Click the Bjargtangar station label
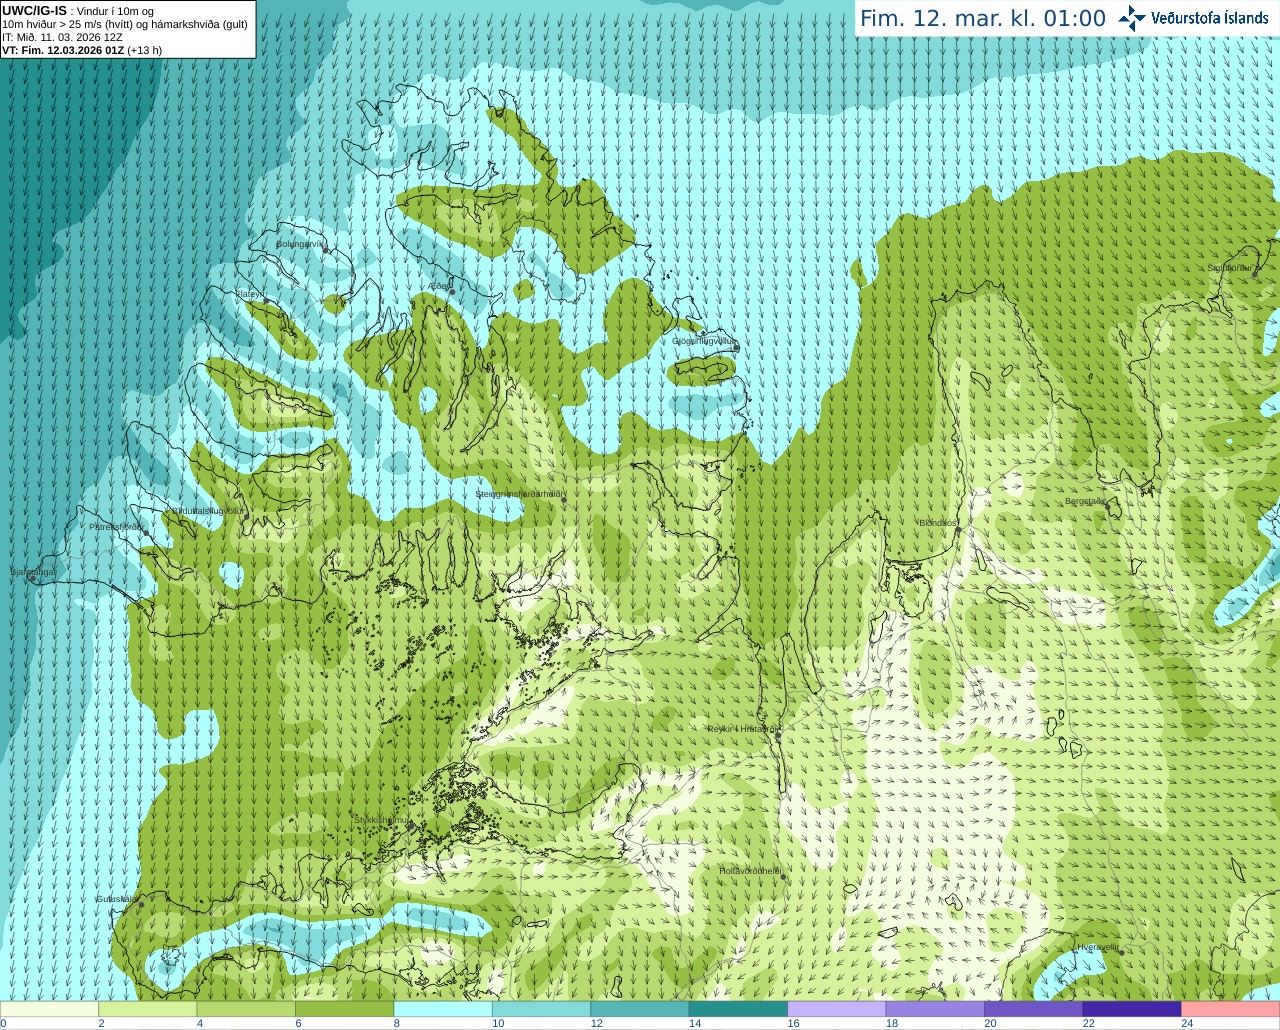The image size is (1280, 1030). (x=33, y=572)
